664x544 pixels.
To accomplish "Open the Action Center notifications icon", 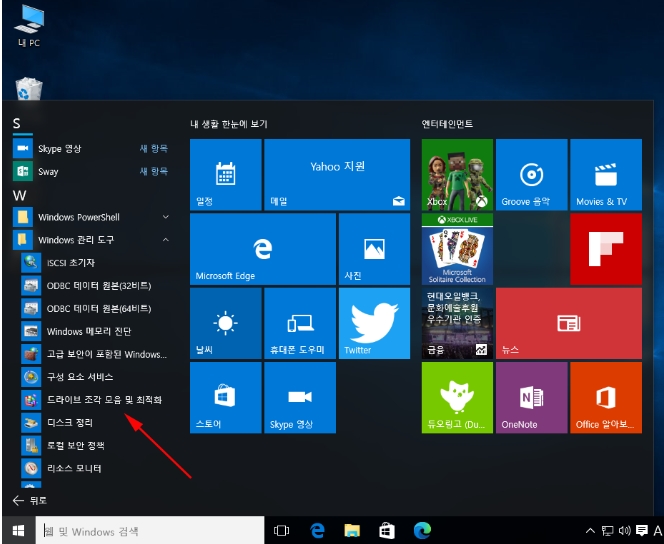I will [x=642, y=530].
